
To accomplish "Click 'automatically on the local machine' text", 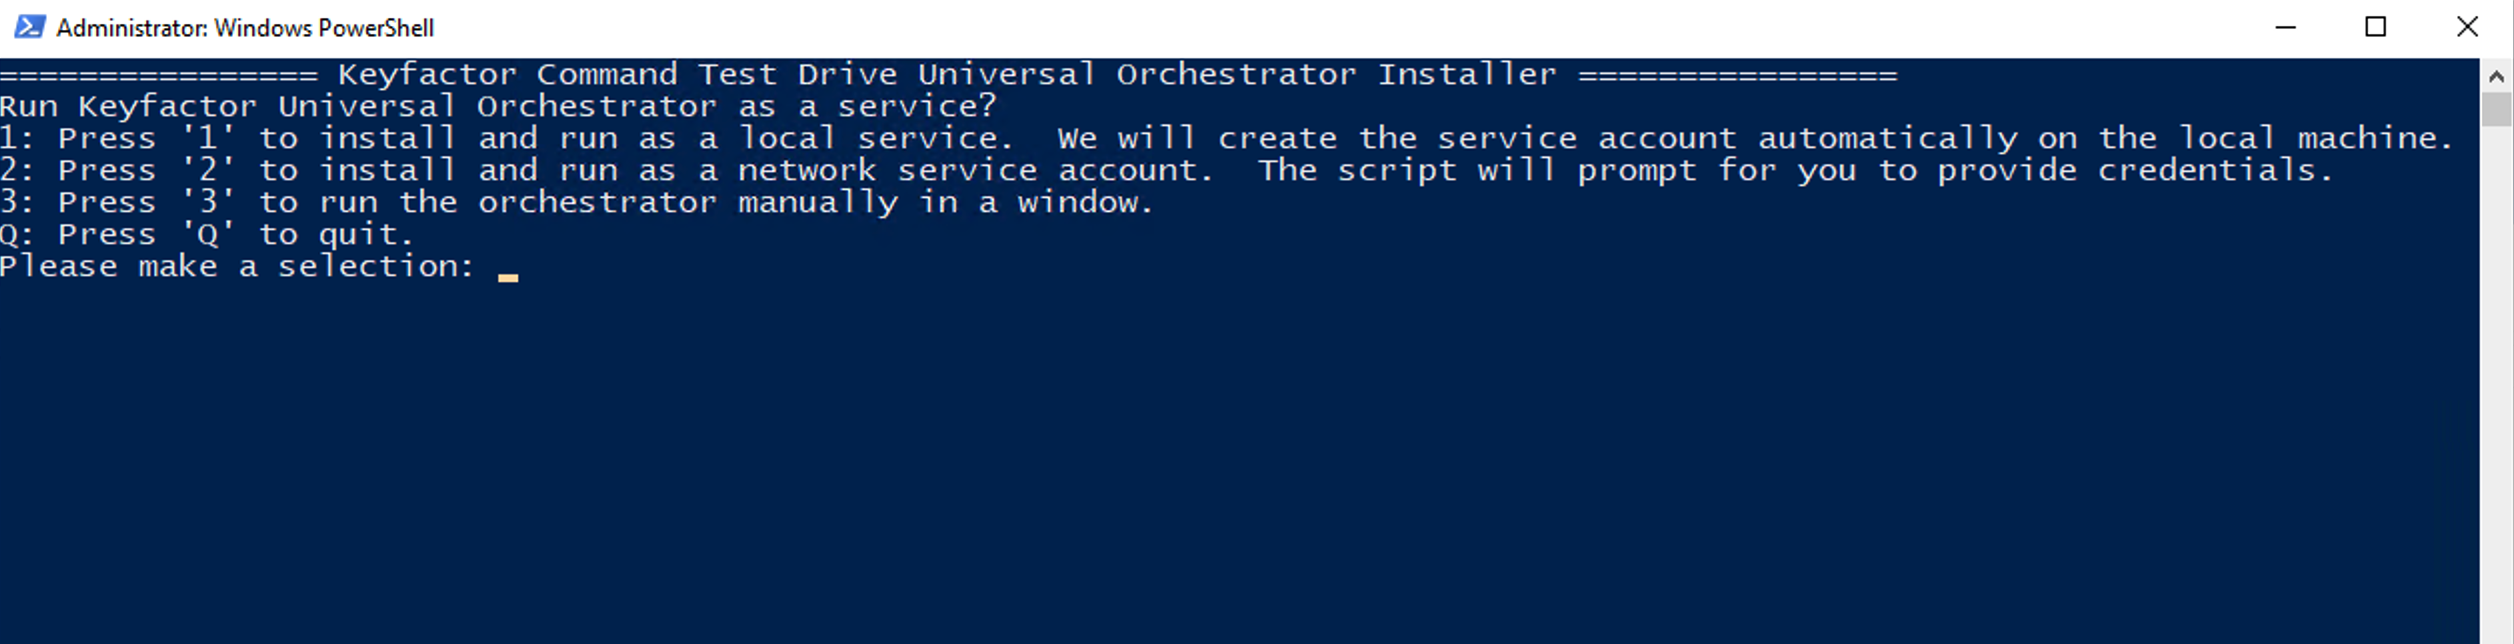I will (2105, 139).
